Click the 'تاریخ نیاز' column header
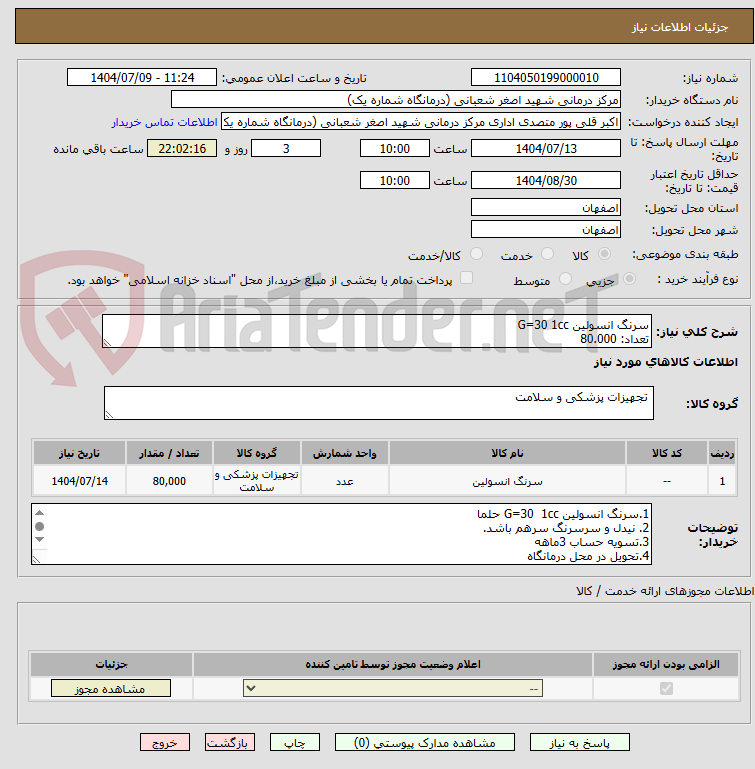The width and height of the screenshot is (755, 769). pyautogui.click(x=79, y=453)
